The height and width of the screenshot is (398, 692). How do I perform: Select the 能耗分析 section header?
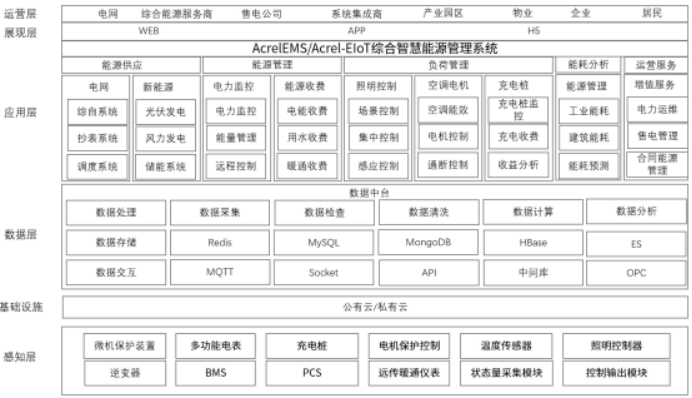point(588,65)
